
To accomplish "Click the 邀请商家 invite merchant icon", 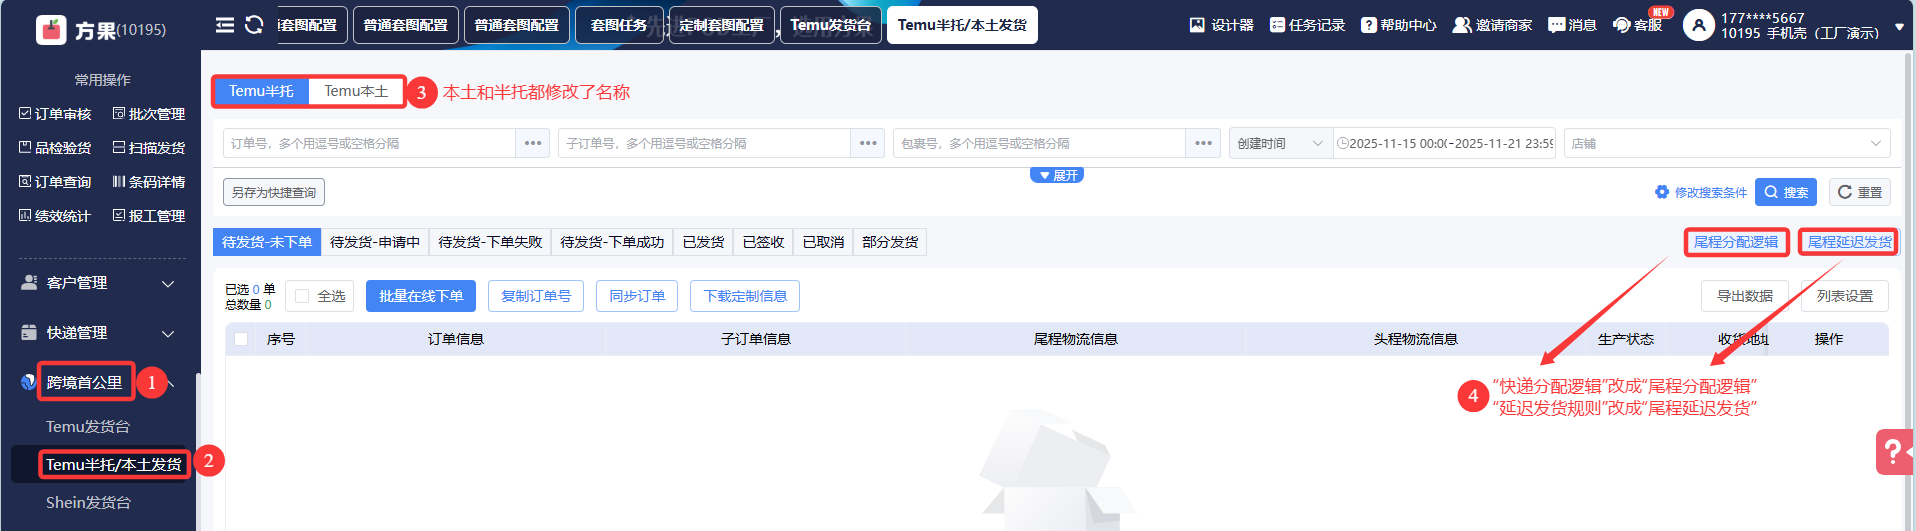I will click(1461, 25).
